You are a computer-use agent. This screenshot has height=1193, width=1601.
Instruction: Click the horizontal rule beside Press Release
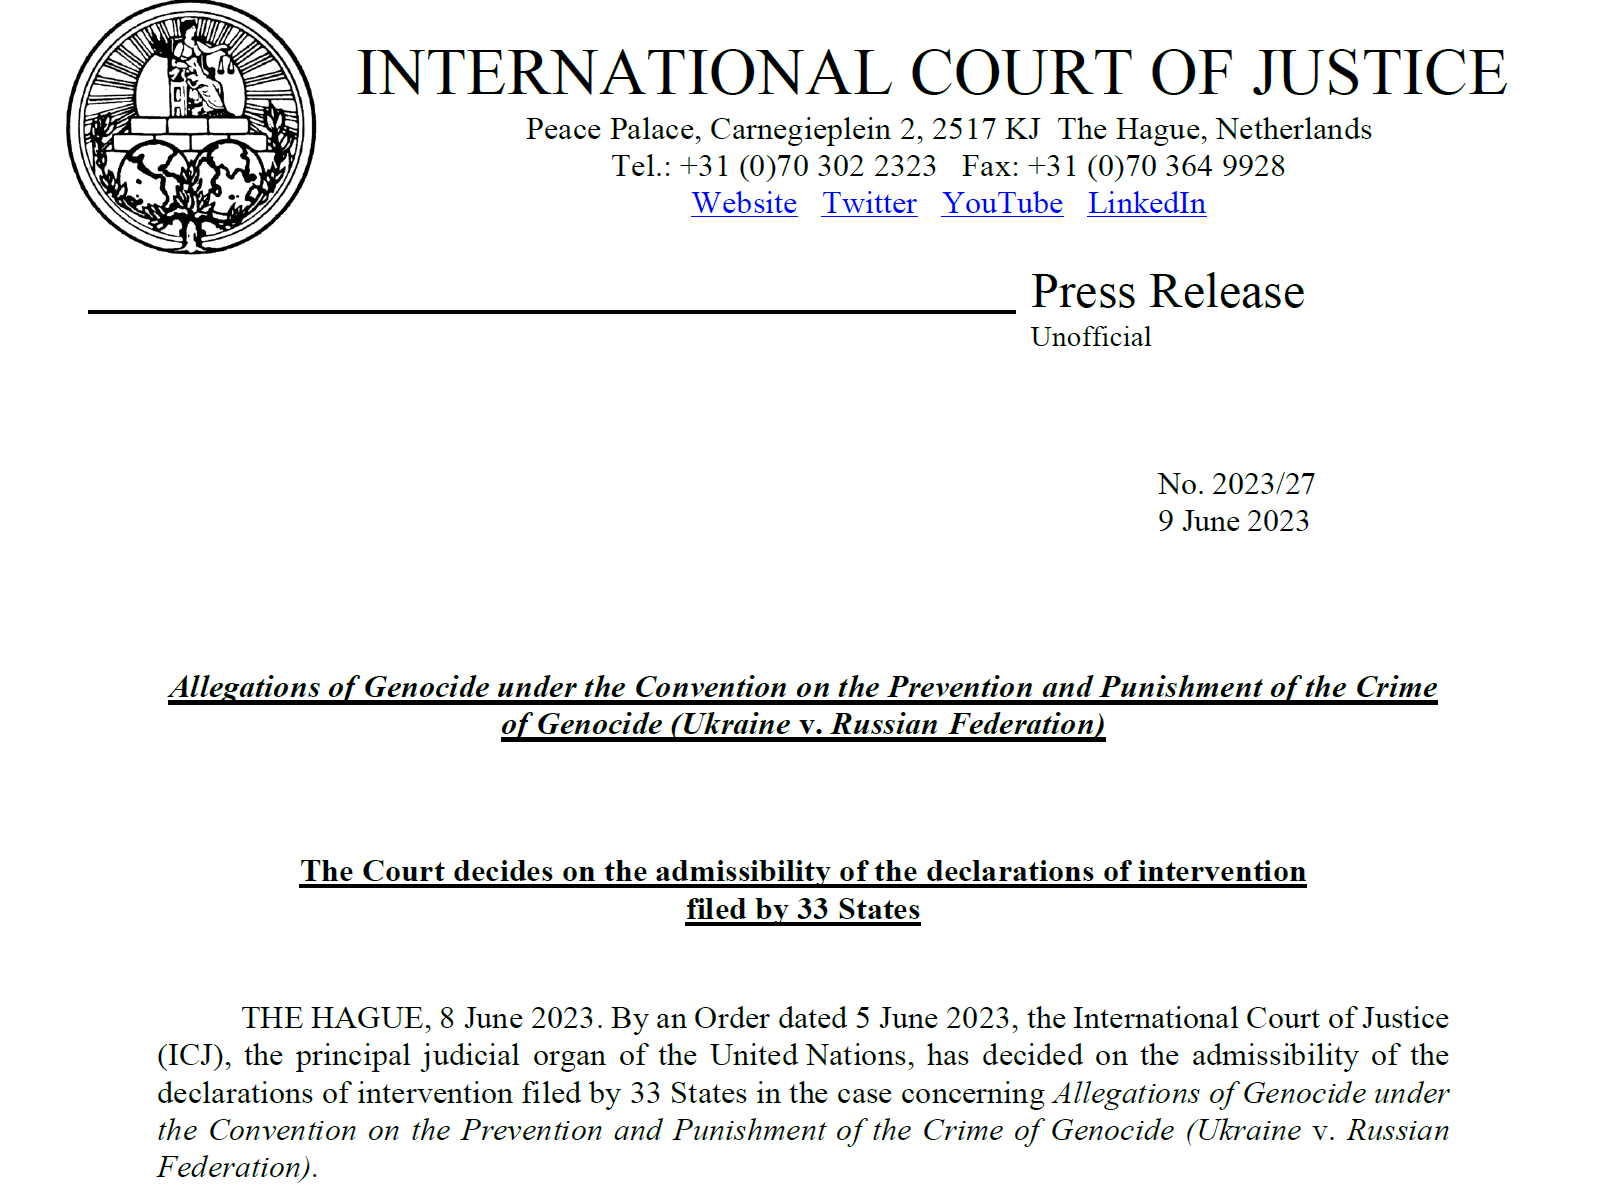[x=551, y=312]
